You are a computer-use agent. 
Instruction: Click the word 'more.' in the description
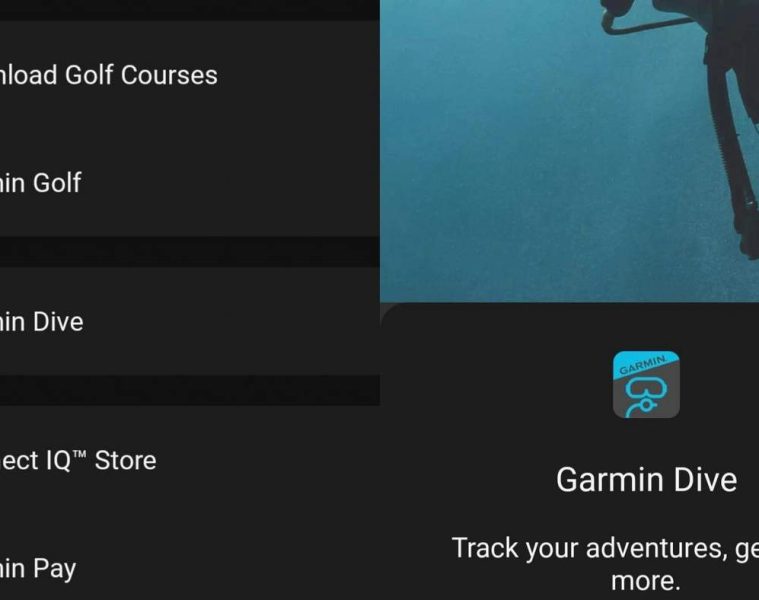[x=646, y=581]
